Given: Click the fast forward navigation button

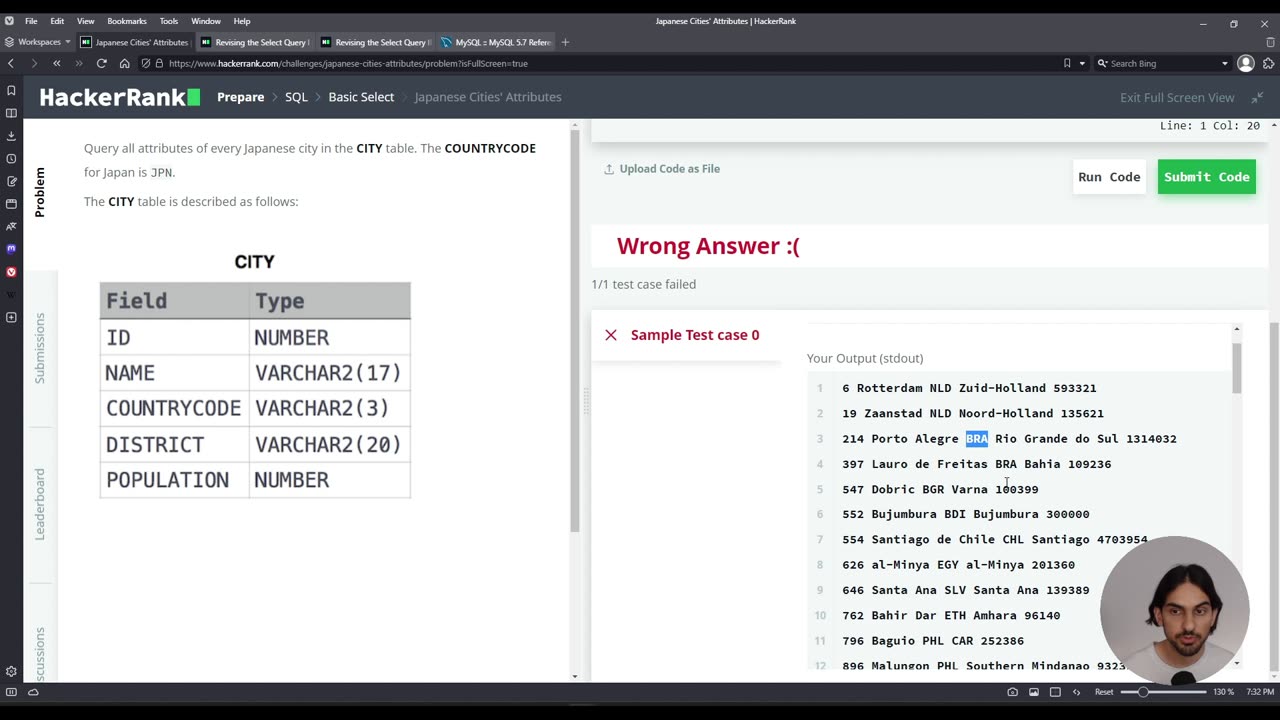Looking at the screenshot, I should [x=79, y=63].
